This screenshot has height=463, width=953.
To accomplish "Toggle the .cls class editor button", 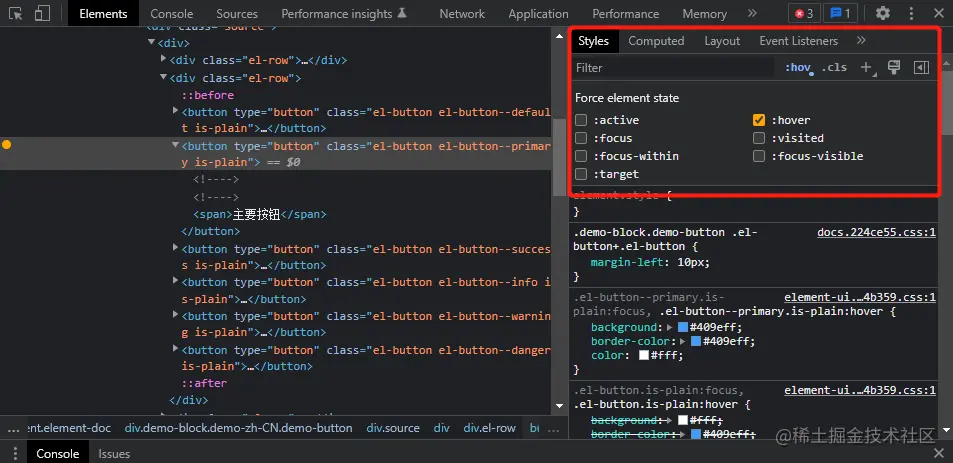I will [834, 67].
